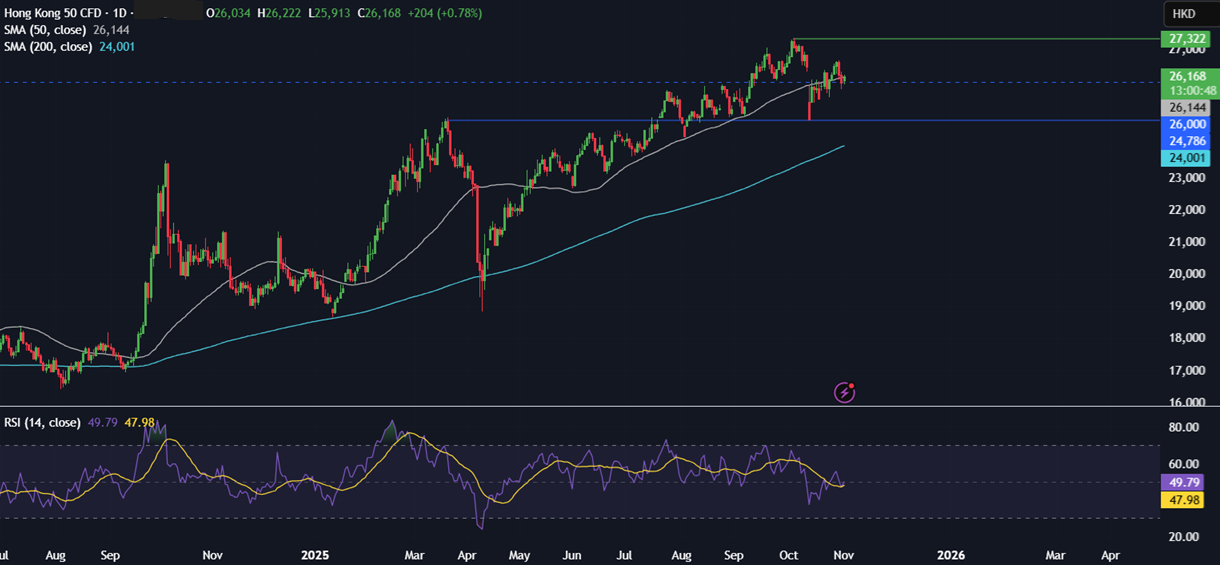This screenshot has height=565, width=1220.
Task: Click the 2025 label on time axis
Action: tap(315, 553)
